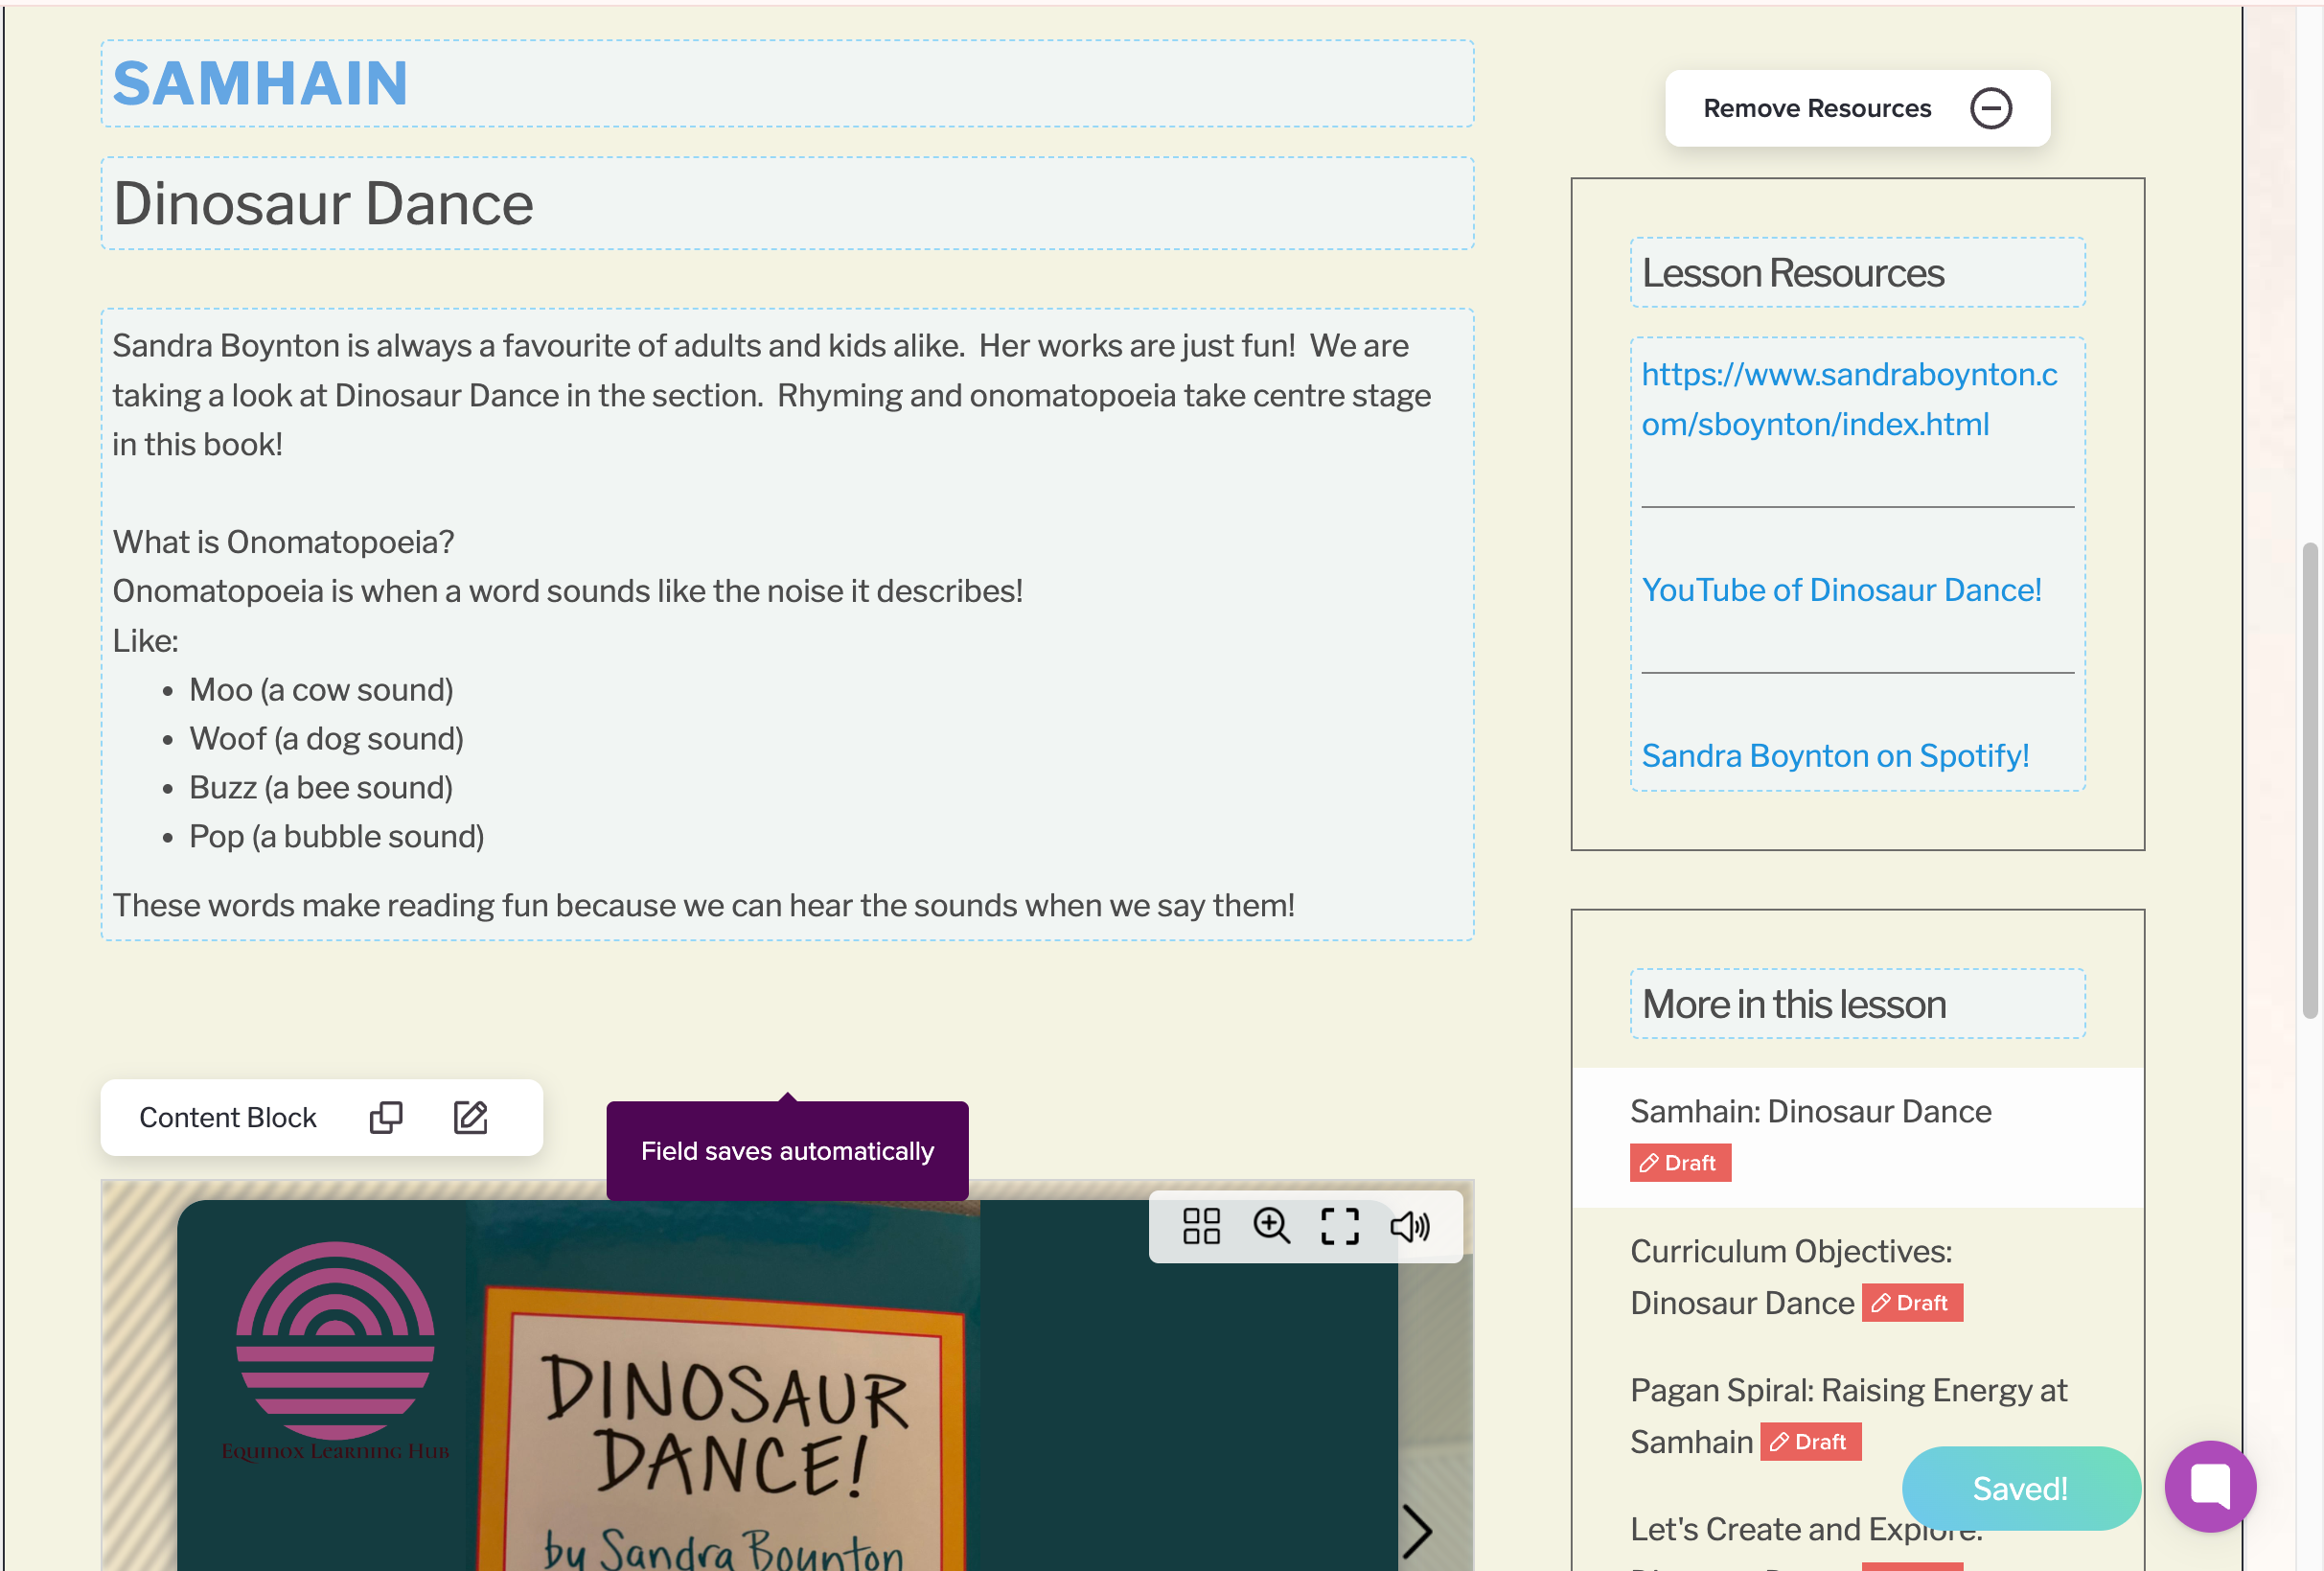The image size is (2324, 1571).
Task: Click the 'Buzz (a bee sound)' bullet
Action: coord(321,788)
